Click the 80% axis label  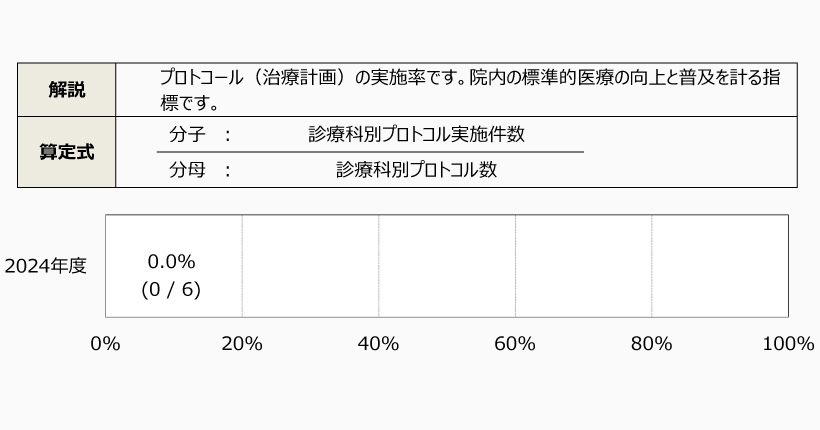click(x=652, y=344)
